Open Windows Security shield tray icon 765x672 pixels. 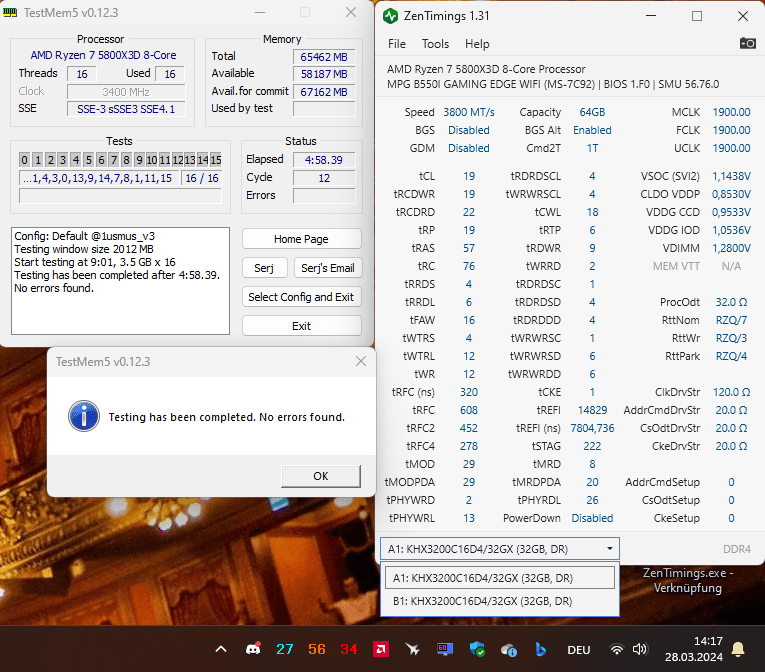pos(477,649)
